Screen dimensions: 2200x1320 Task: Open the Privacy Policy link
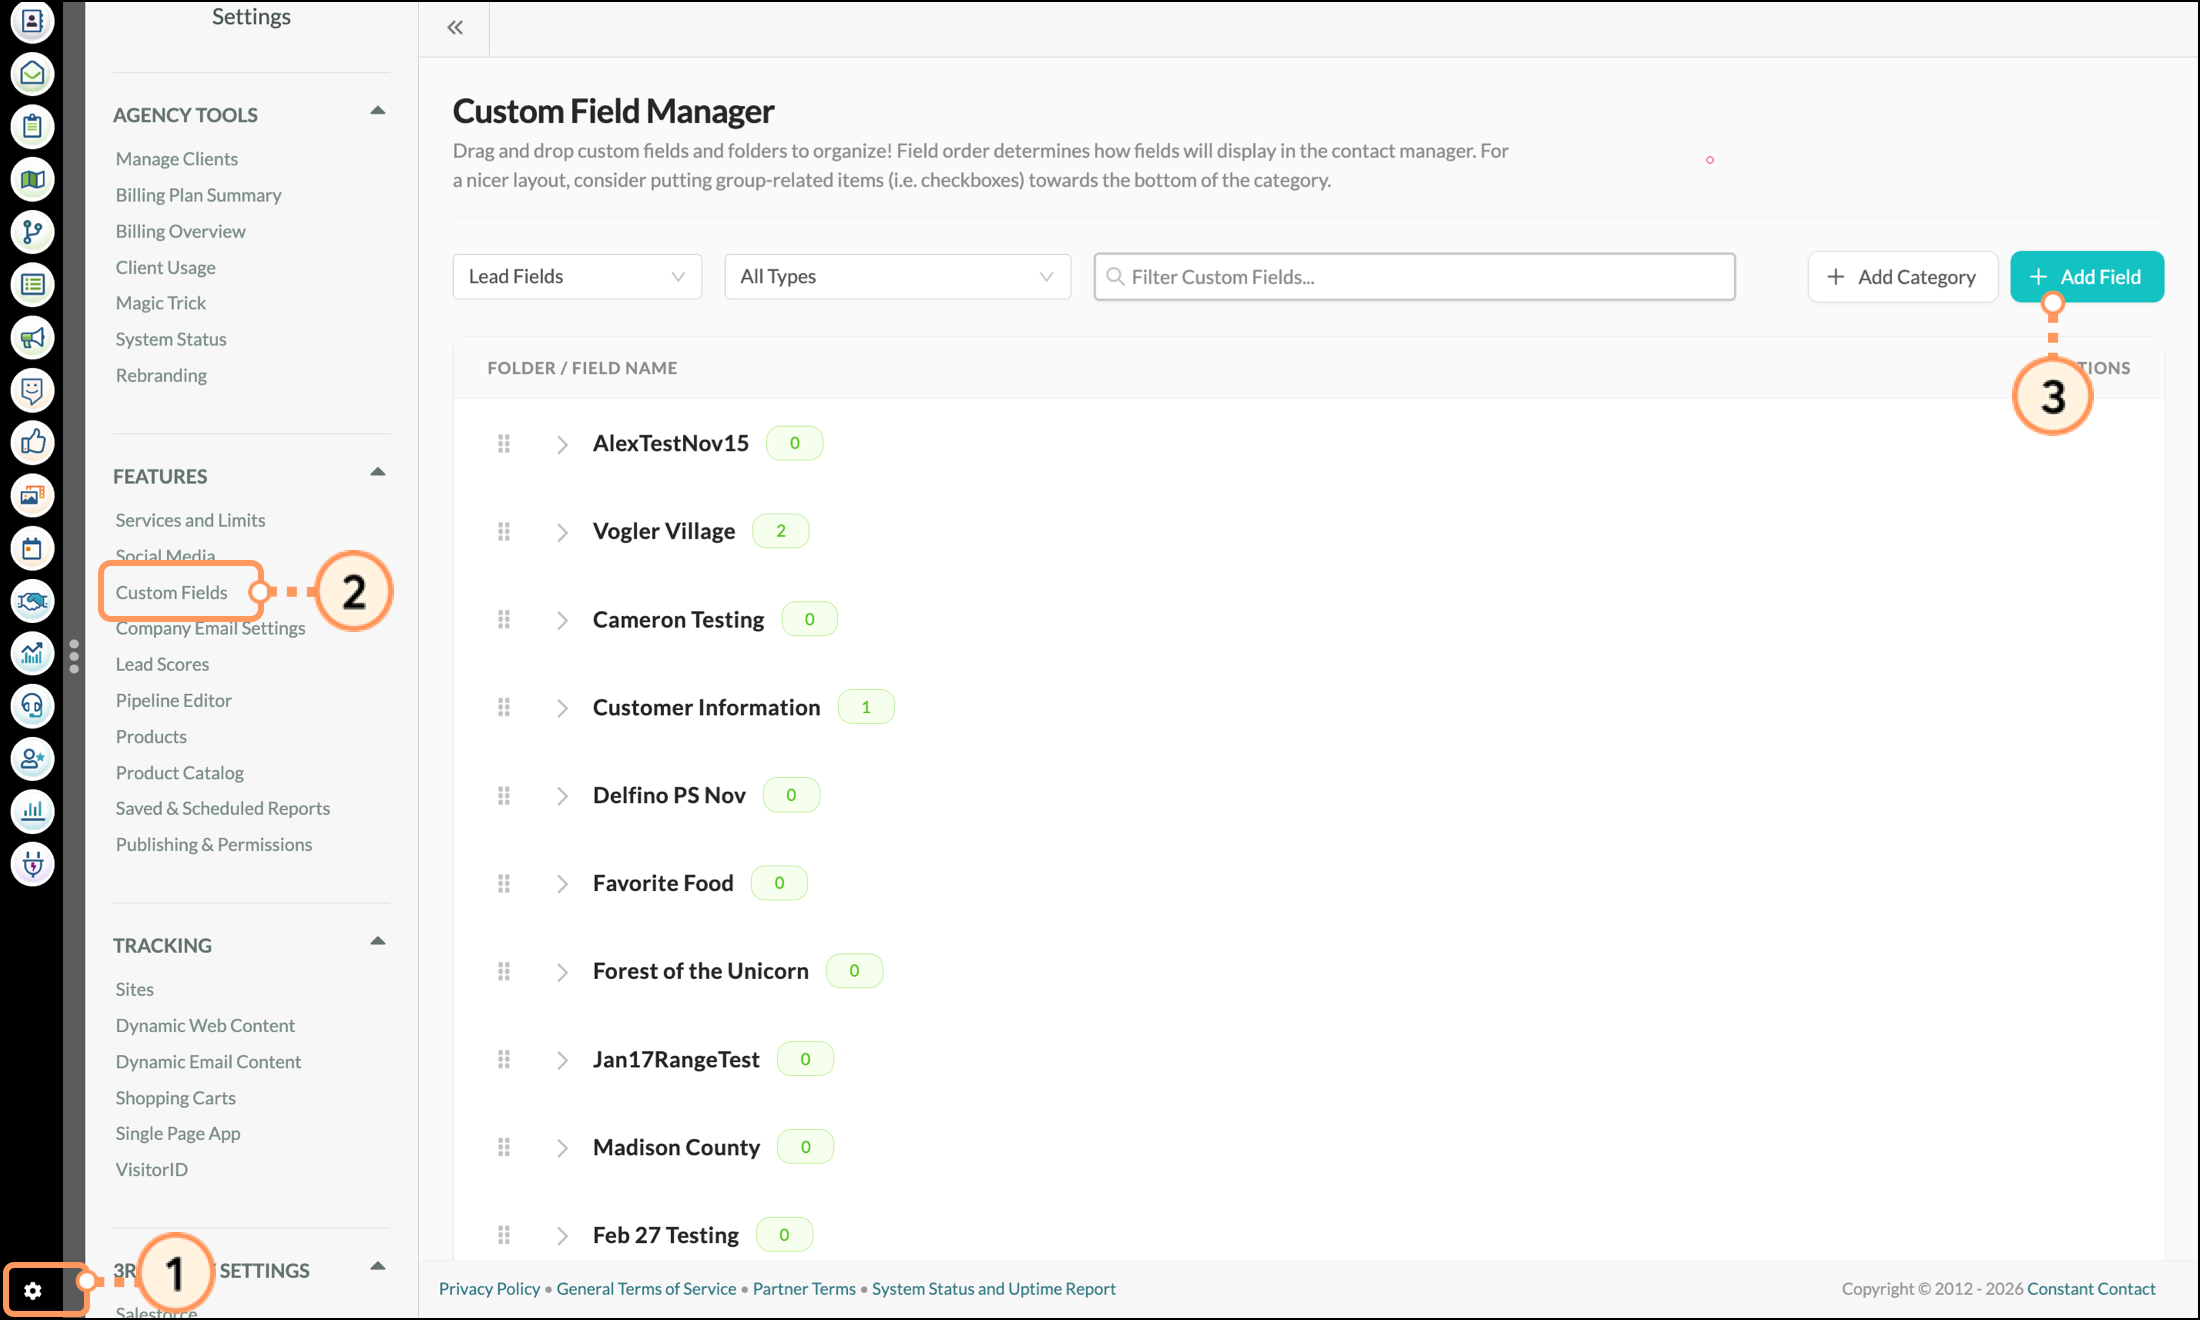[490, 1289]
